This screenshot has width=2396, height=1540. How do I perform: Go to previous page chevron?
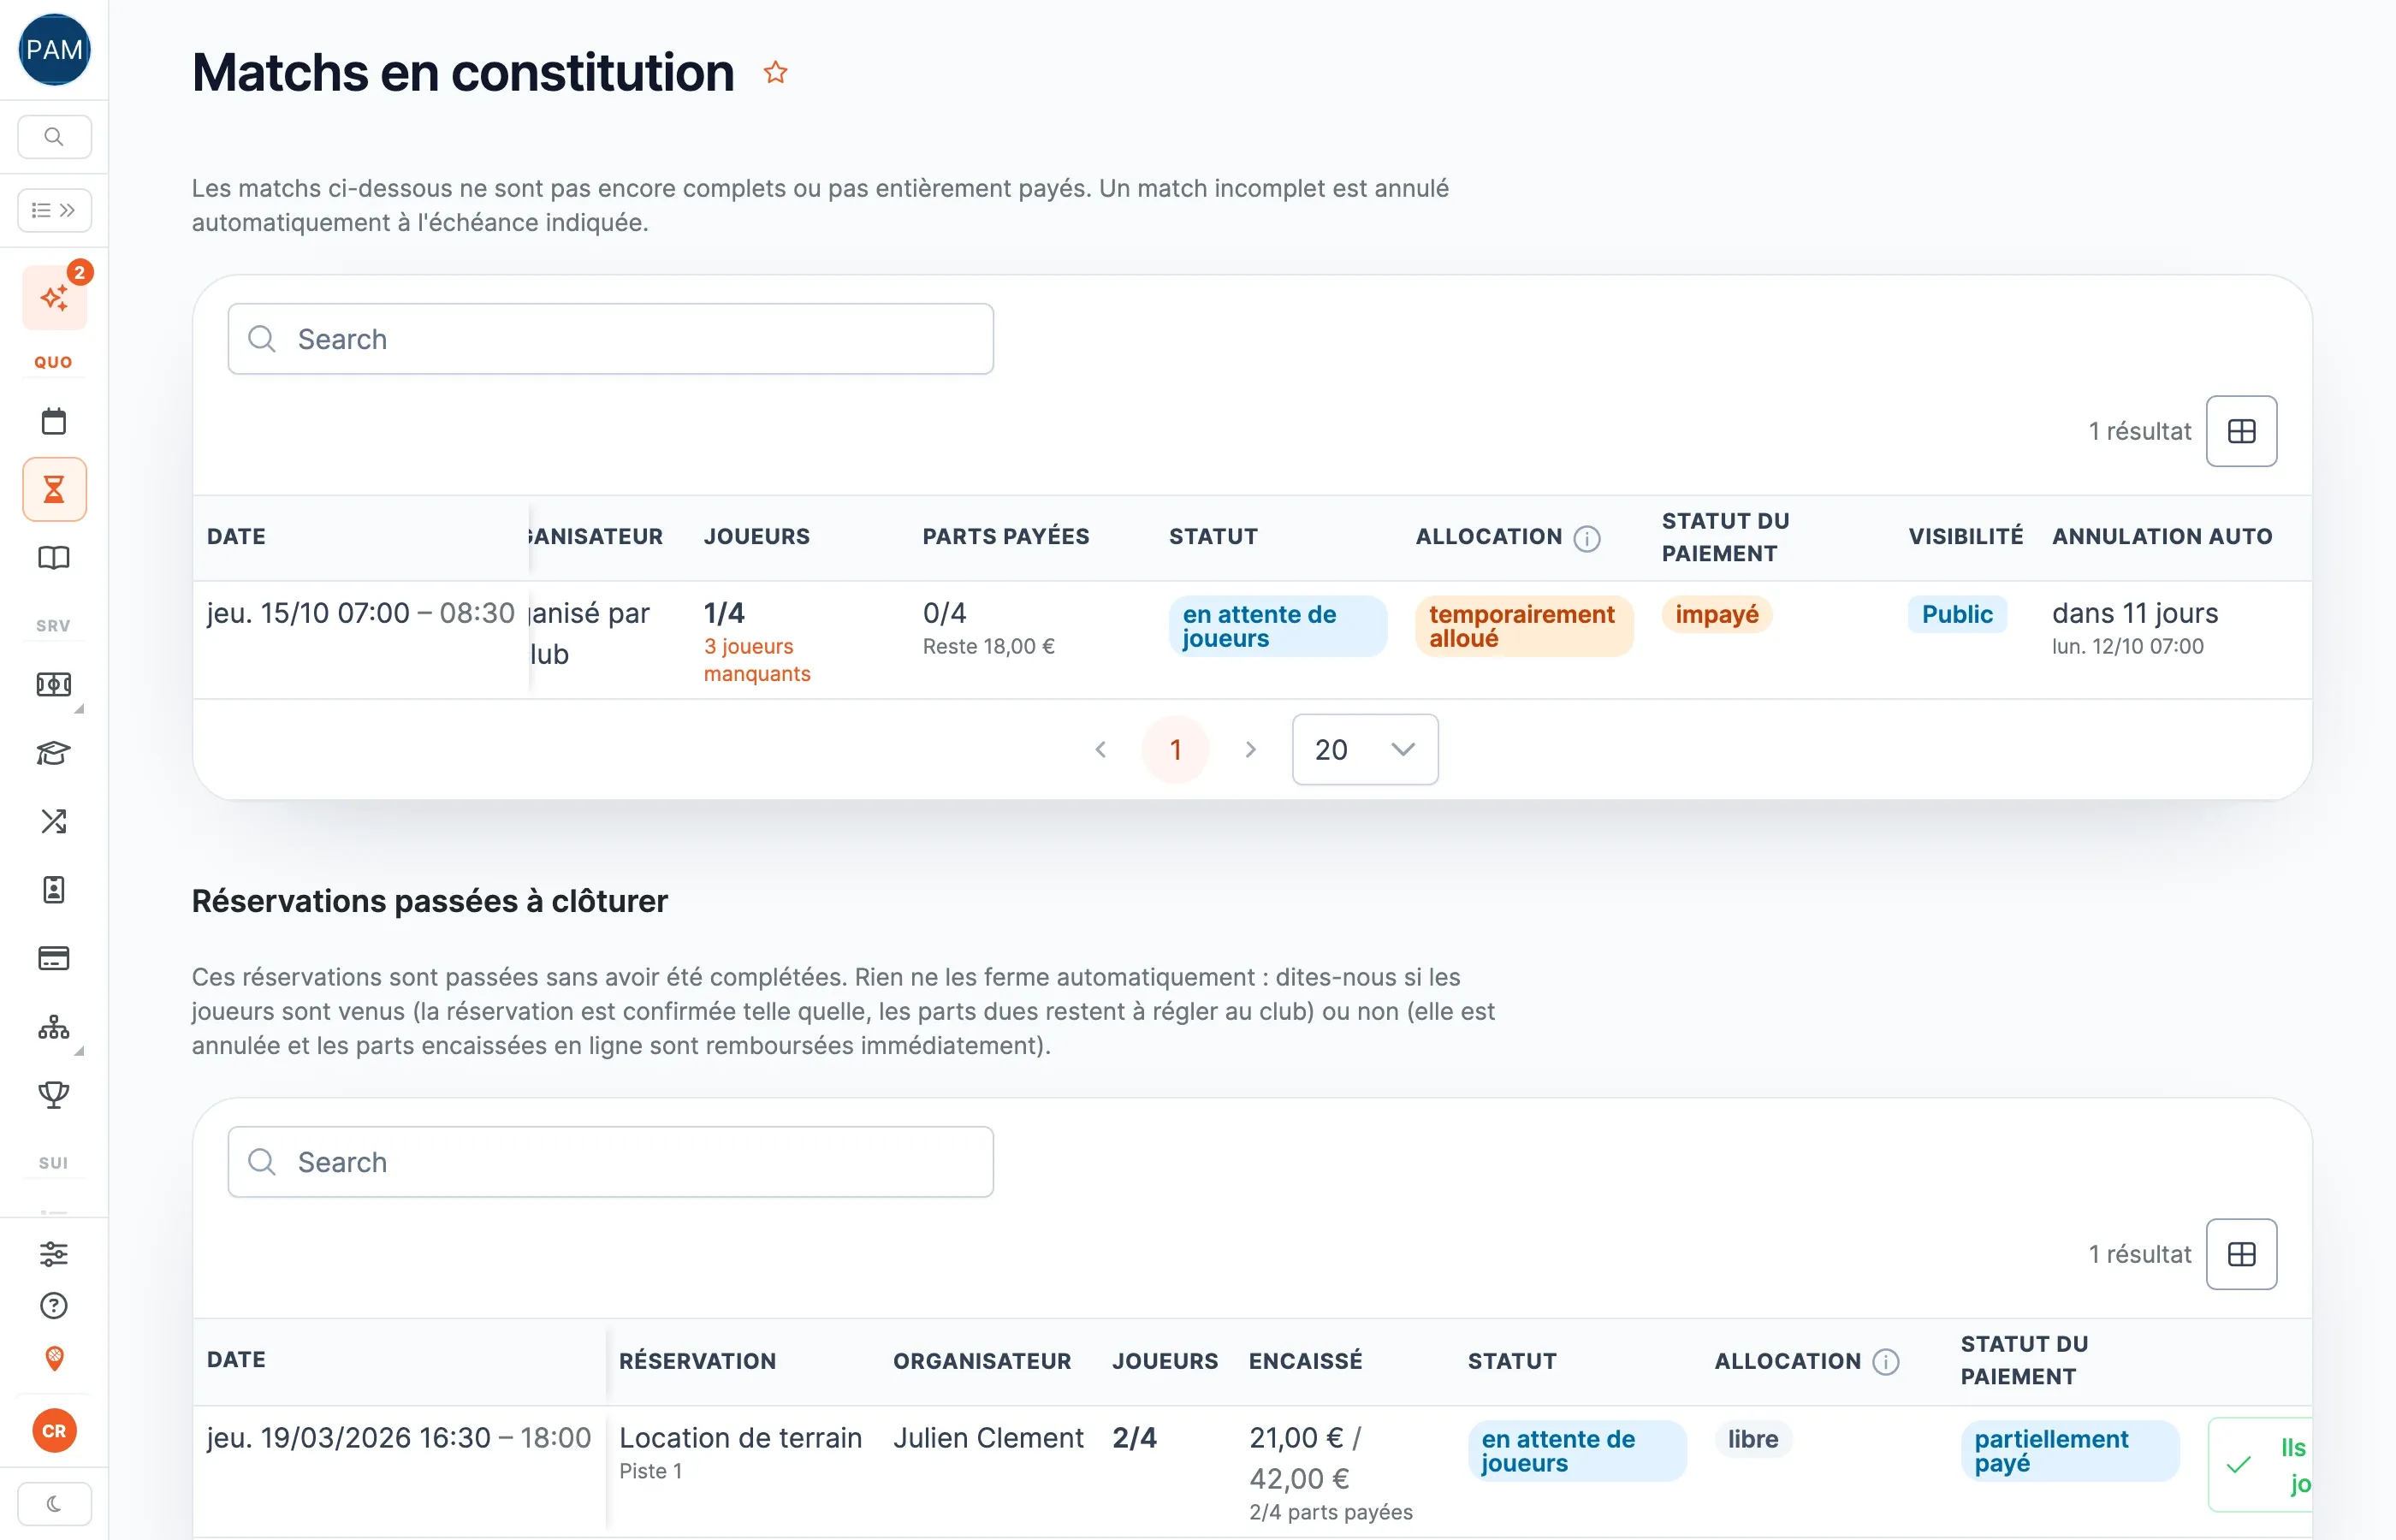[1100, 750]
